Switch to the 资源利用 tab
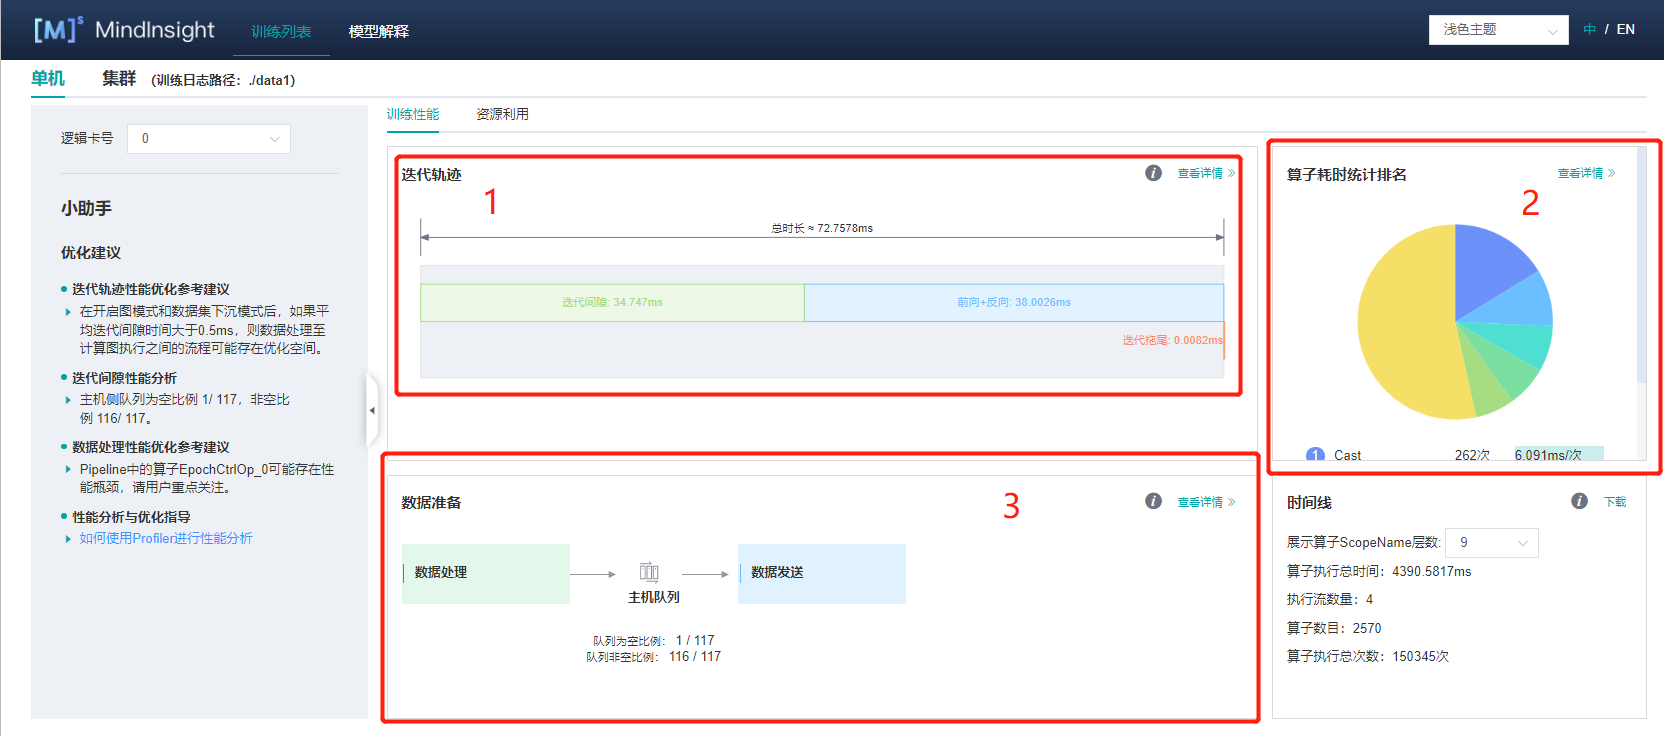 (502, 114)
